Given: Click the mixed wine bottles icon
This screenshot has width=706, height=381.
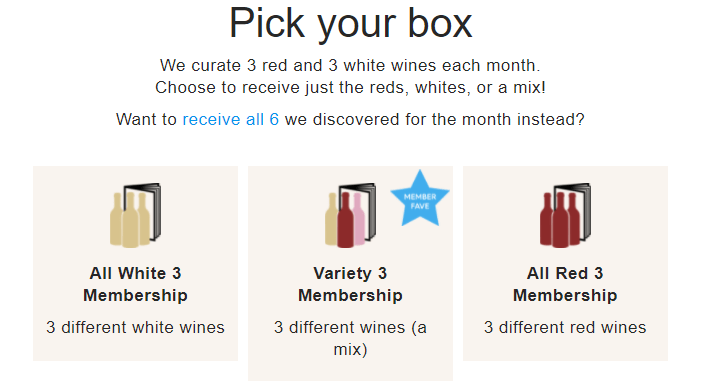Looking at the screenshot, I should [350, 215].
